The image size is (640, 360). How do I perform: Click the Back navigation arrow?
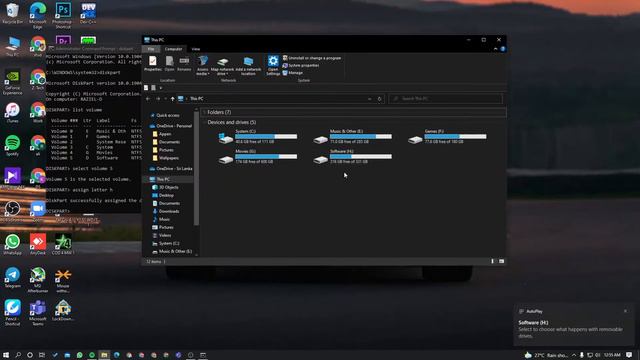pyautogui.click(x=148, y=99)
